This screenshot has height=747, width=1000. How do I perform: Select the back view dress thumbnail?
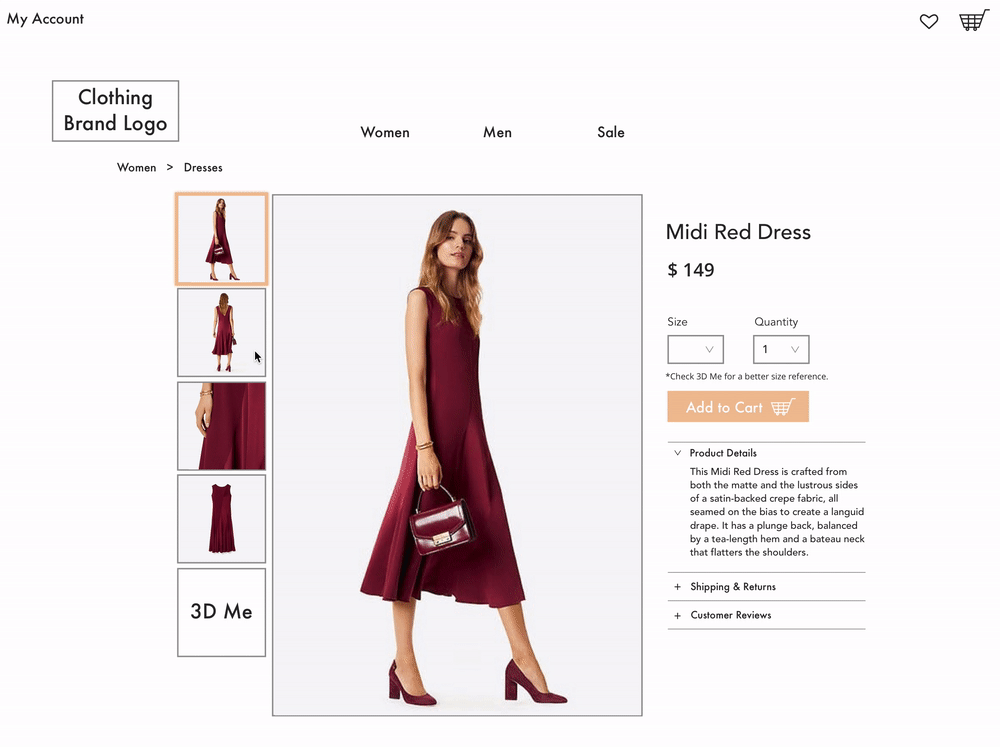[221, 332]
